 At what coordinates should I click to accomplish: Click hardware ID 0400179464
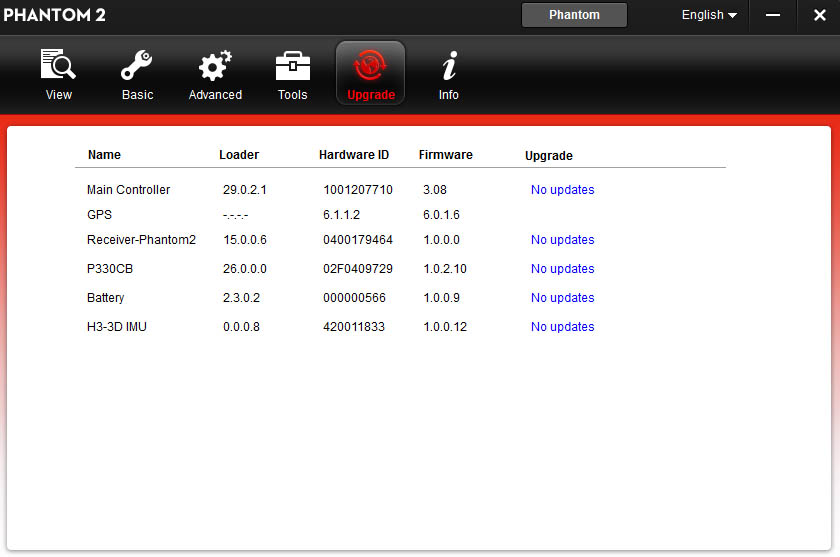click(x=358, y=239)
